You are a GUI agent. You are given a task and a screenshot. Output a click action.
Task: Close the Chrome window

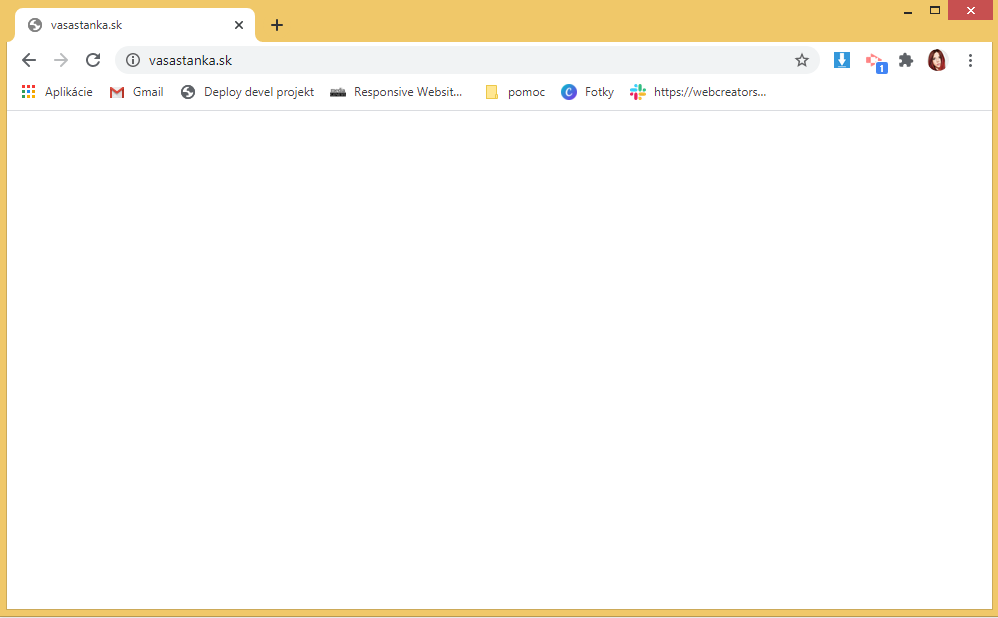(970, 10)
